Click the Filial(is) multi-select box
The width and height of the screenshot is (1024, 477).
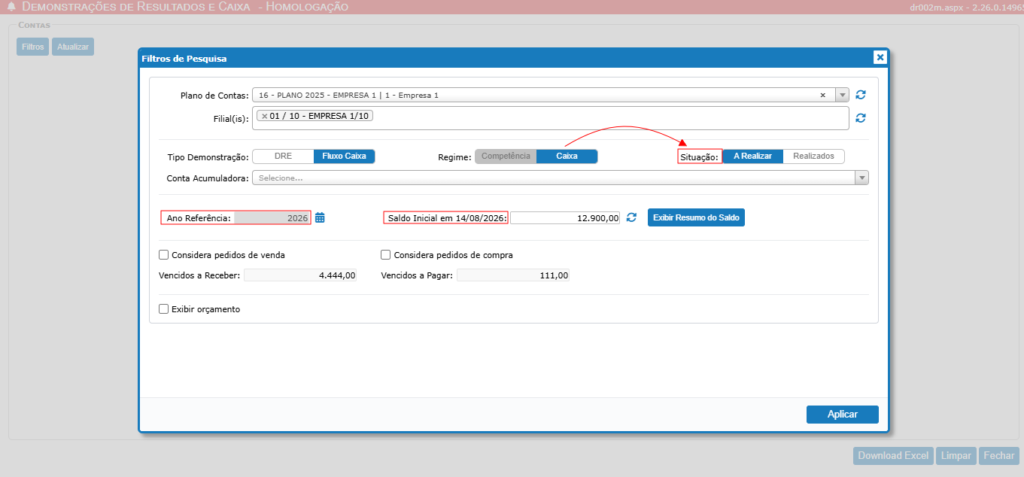click(551, 118)
